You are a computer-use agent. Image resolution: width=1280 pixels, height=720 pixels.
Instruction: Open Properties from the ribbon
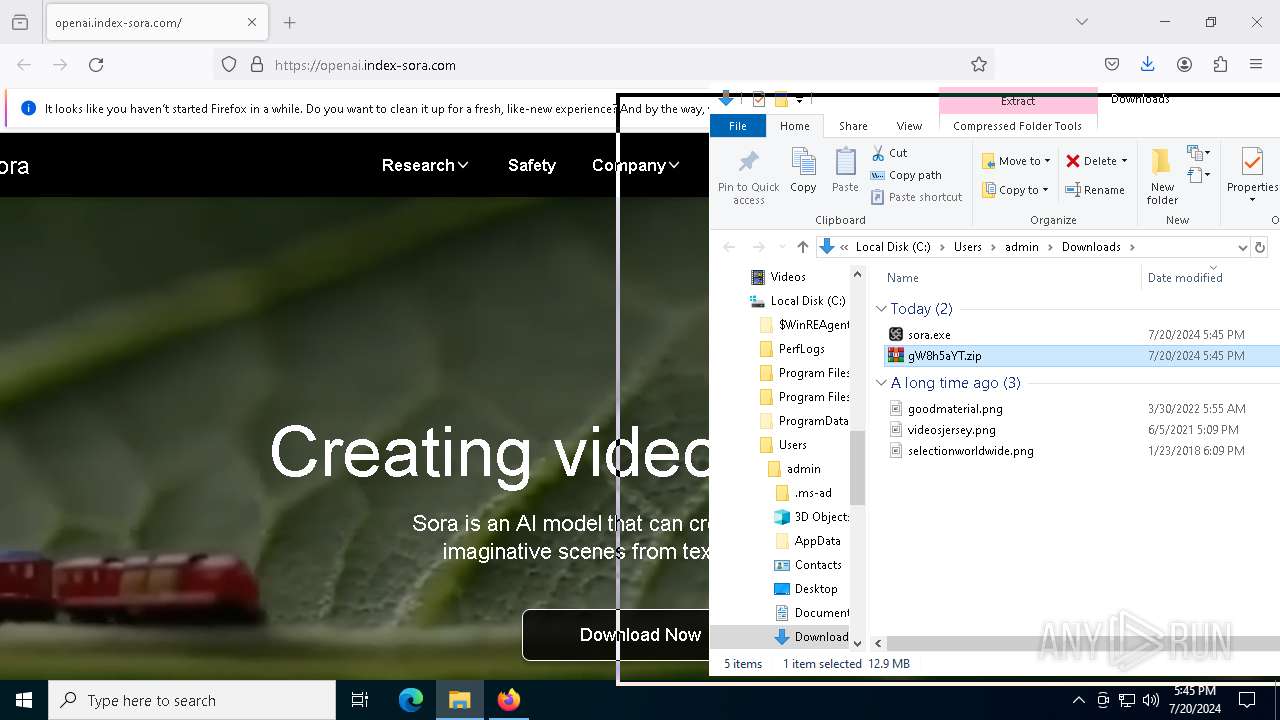click(1252, 176)
